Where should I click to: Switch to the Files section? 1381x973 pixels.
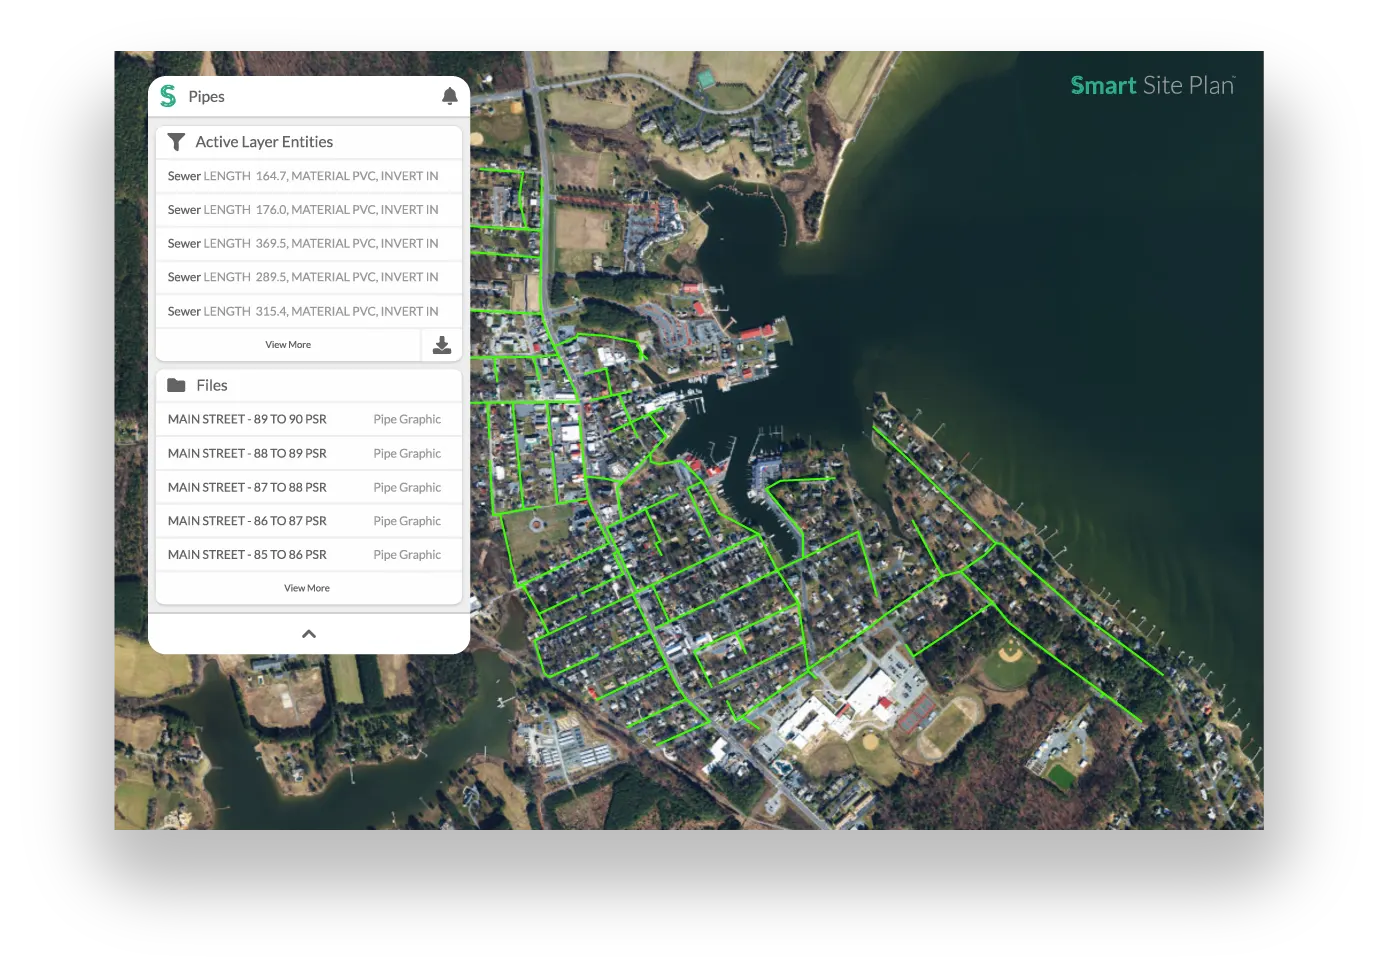211,384
